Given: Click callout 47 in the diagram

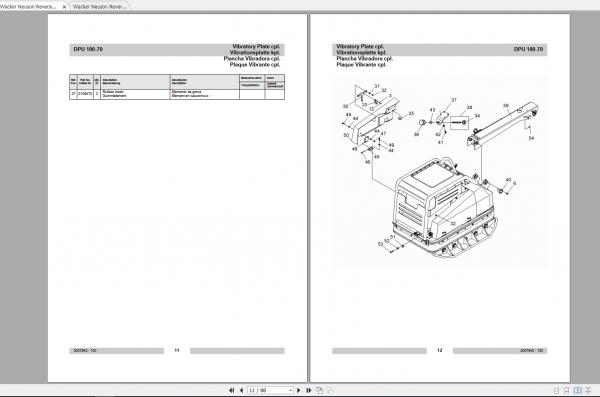Looking at the screenshot, I should click(x=383, y=134).
